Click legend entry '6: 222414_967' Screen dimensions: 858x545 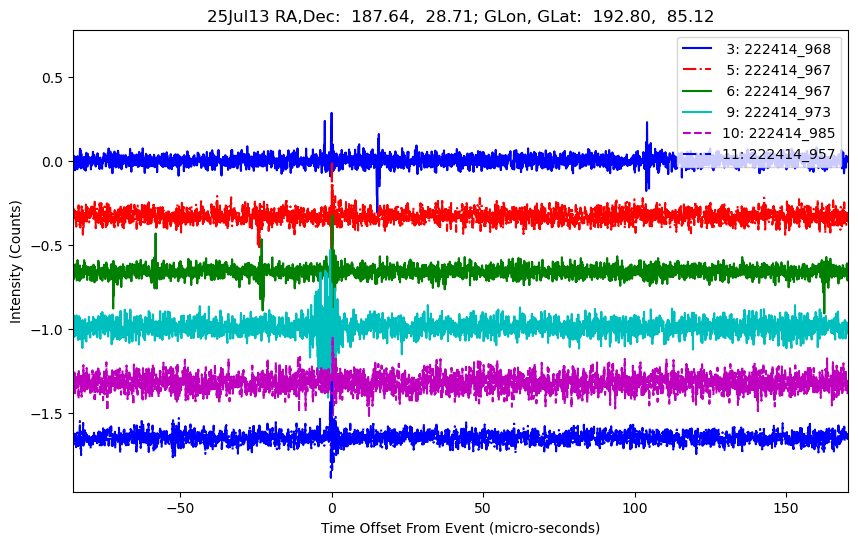778,91
